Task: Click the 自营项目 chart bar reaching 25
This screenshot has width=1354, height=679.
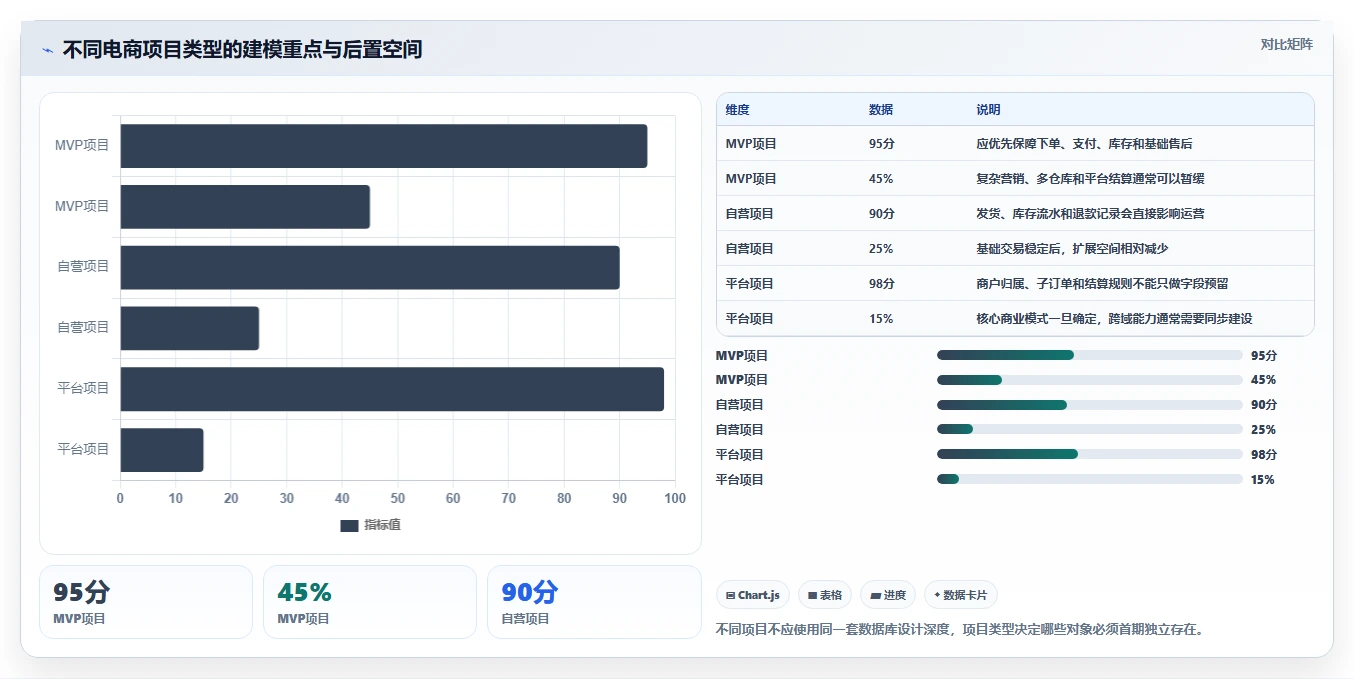Action: click(x=190, y=328)
